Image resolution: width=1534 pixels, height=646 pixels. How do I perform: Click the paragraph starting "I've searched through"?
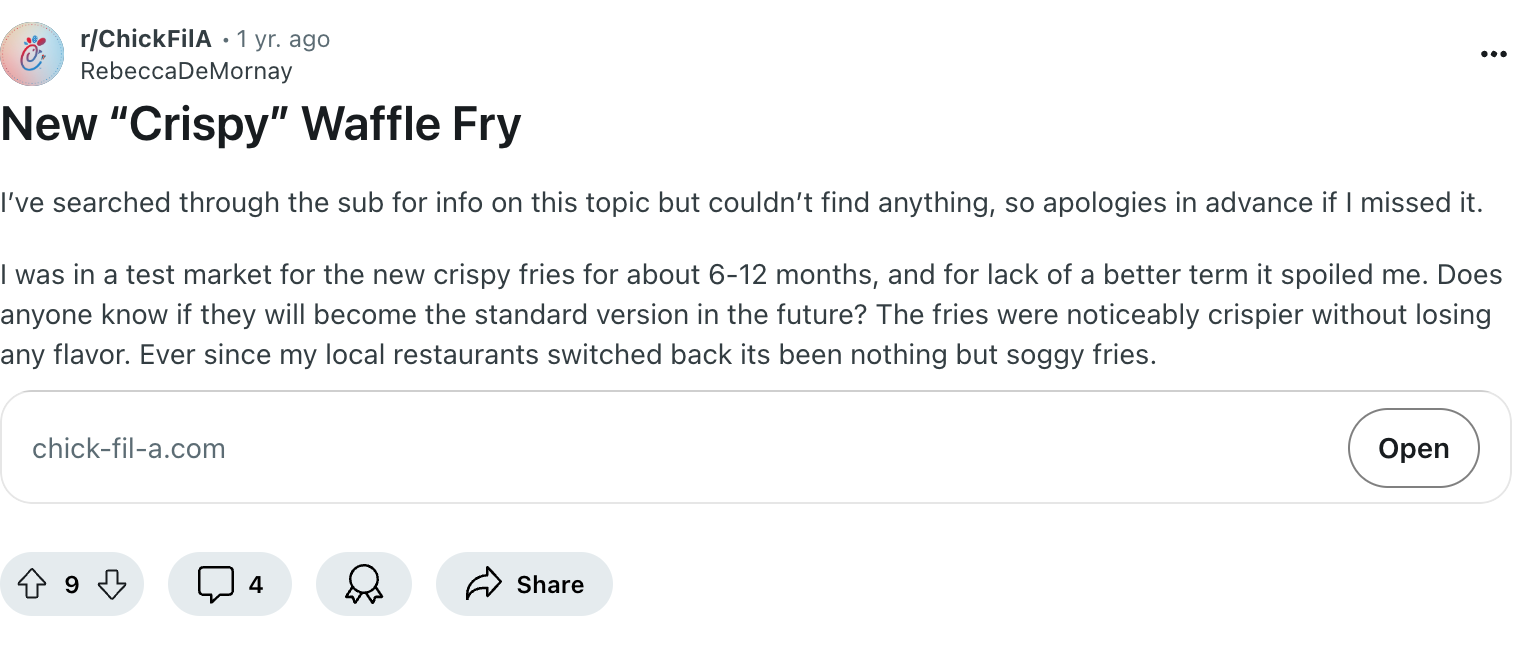coord(740,203)
